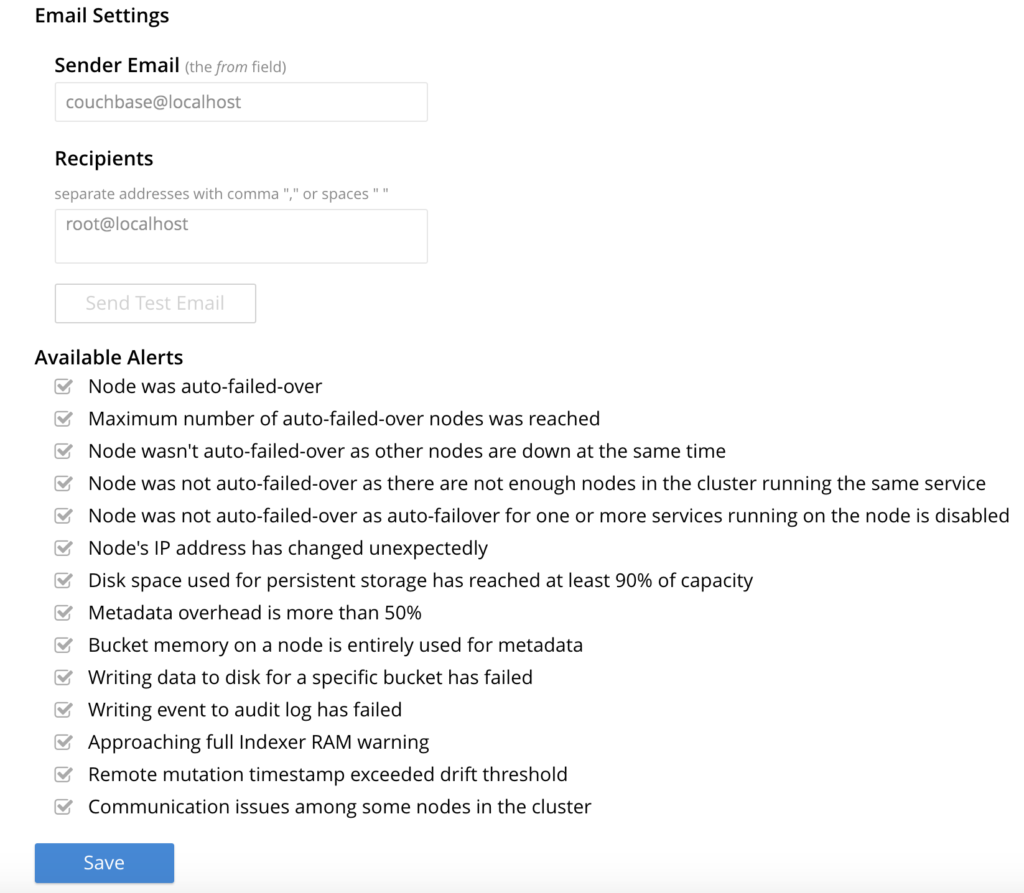The image size is (1024, 893).
Task: Toggle alert for auto-failover disabled for services
Action: pyautogui.click(x=63, y=515)
